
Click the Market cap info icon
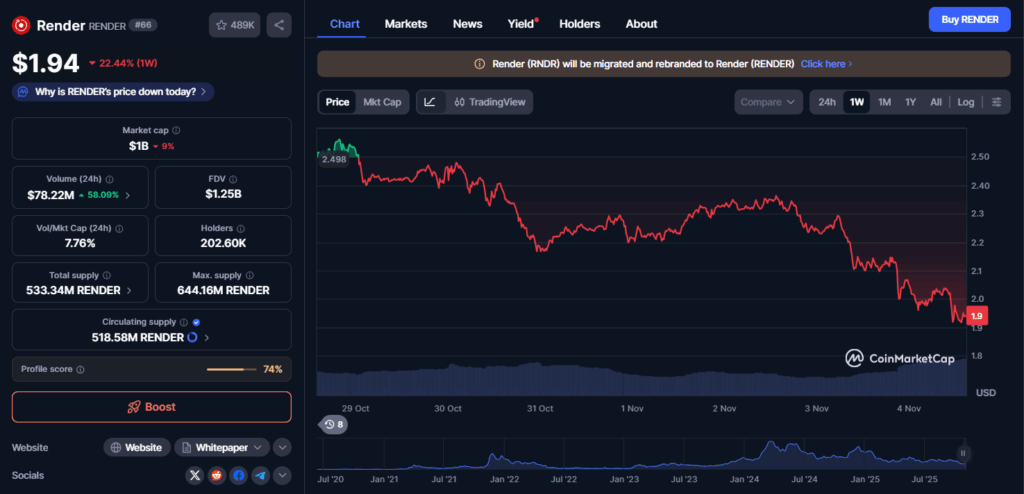[x=176, y=131]
